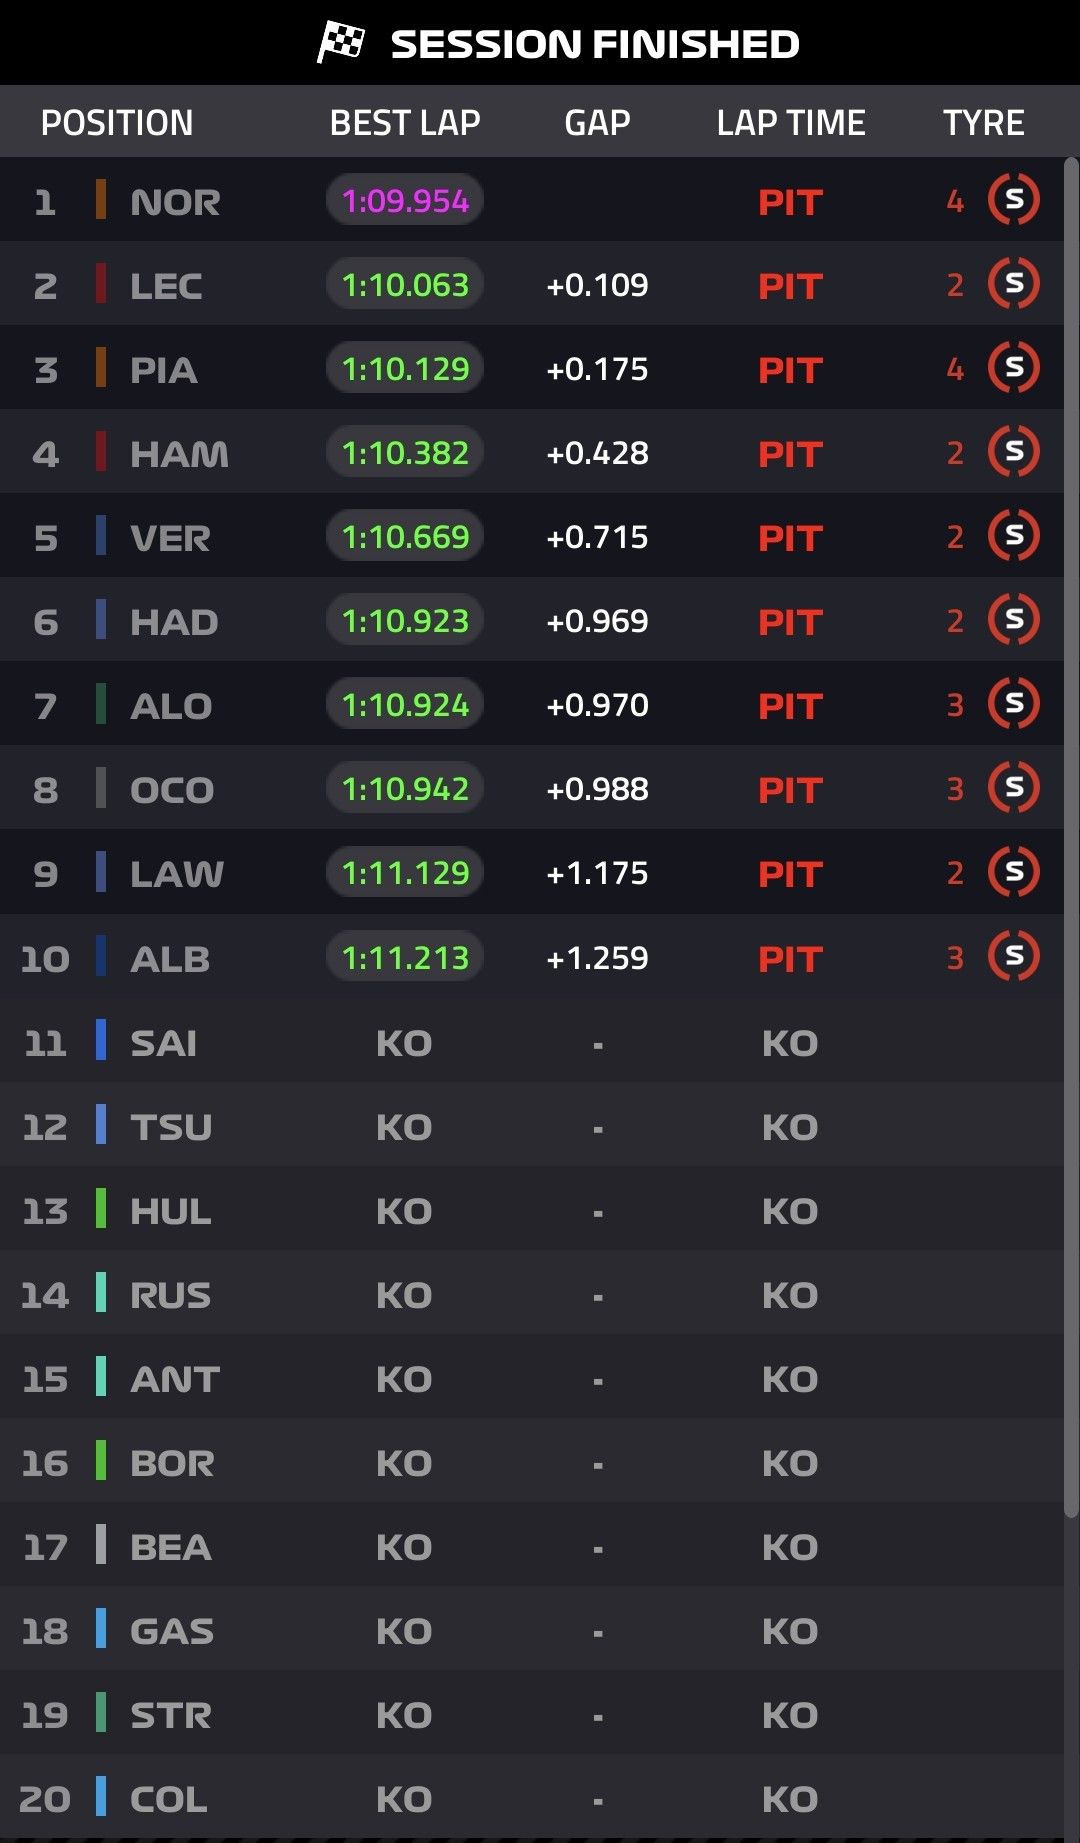The image size is (1080, 1843).
Task: Click the POSITION column header
Action: (x=117, y=123)
